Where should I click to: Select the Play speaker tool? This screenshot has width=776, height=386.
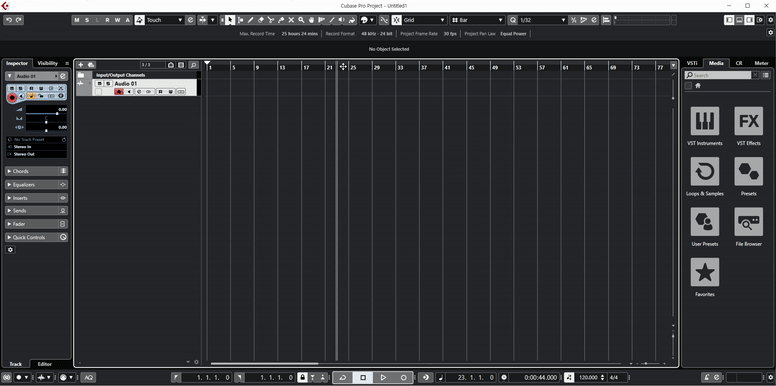[x=342, y=20]
